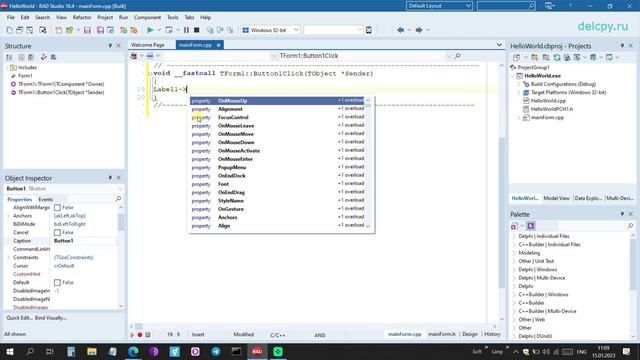Pin the Structure panel

click(110, 46)
